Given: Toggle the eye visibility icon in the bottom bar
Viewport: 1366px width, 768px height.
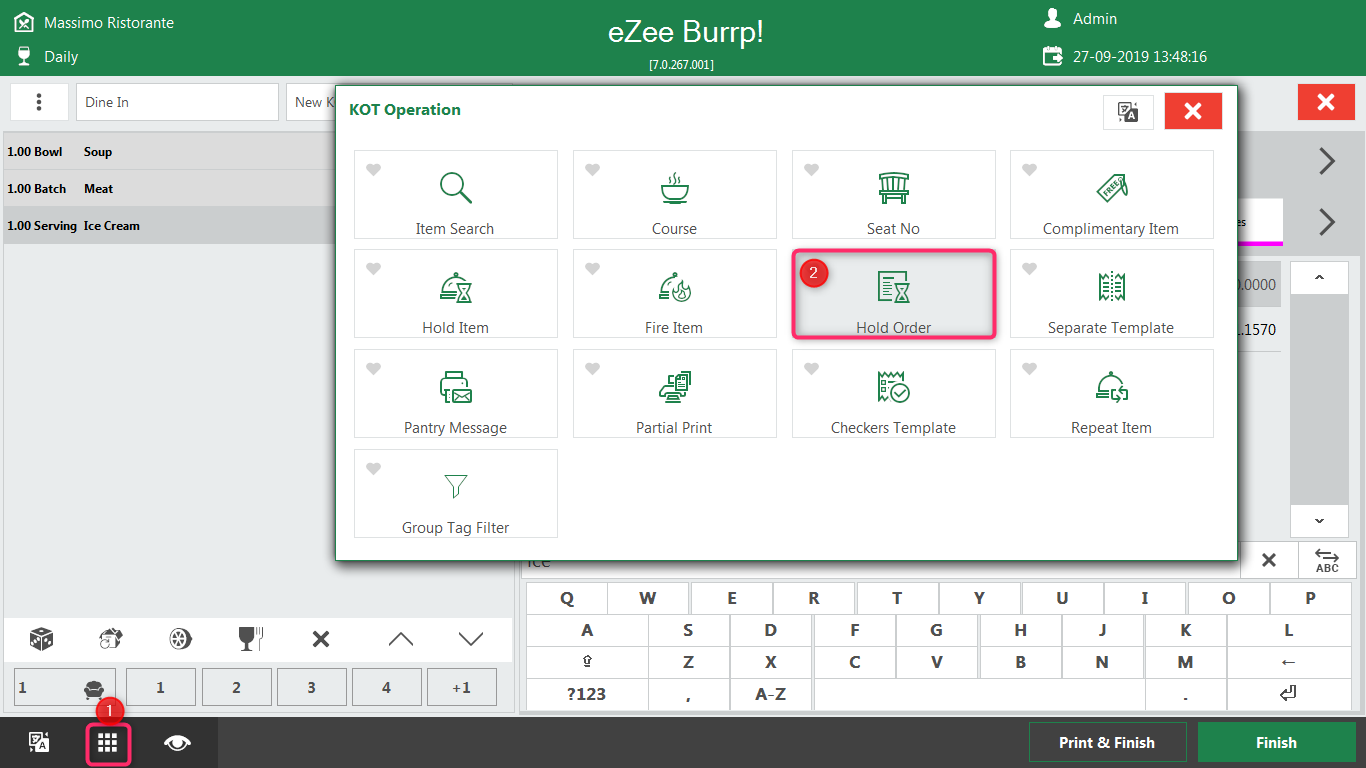Looking at the screenshot, I should point(178,742).
